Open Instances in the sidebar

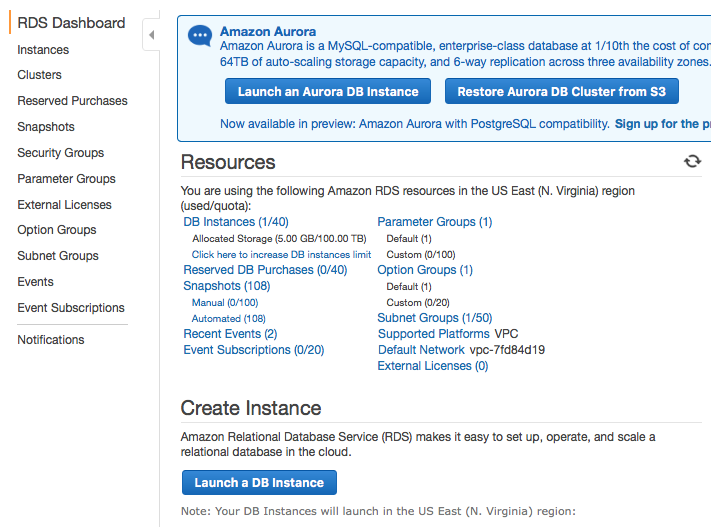43,49
